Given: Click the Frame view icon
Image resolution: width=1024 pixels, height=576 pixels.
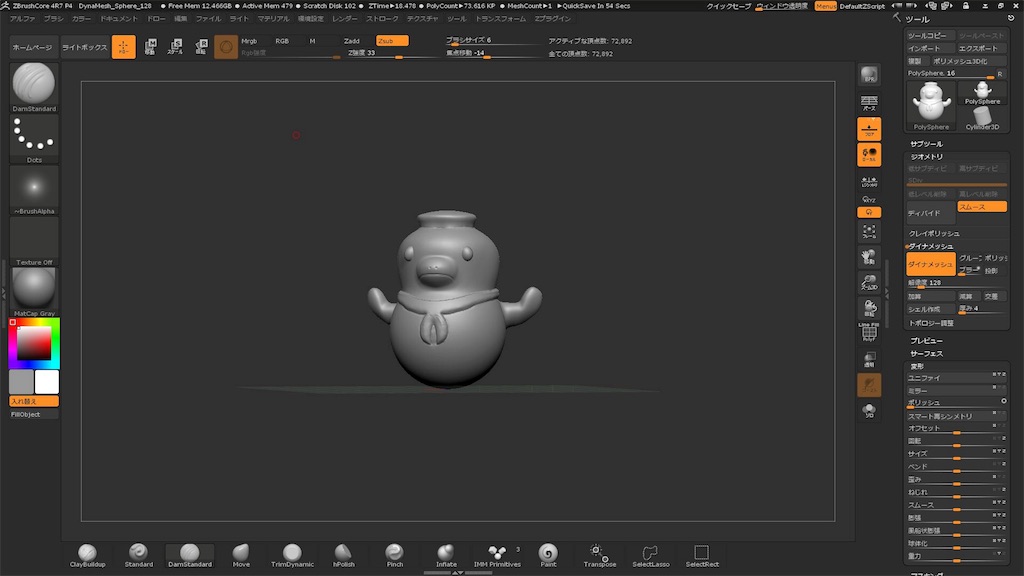Looking at the screenshot, I should (869, 231).
